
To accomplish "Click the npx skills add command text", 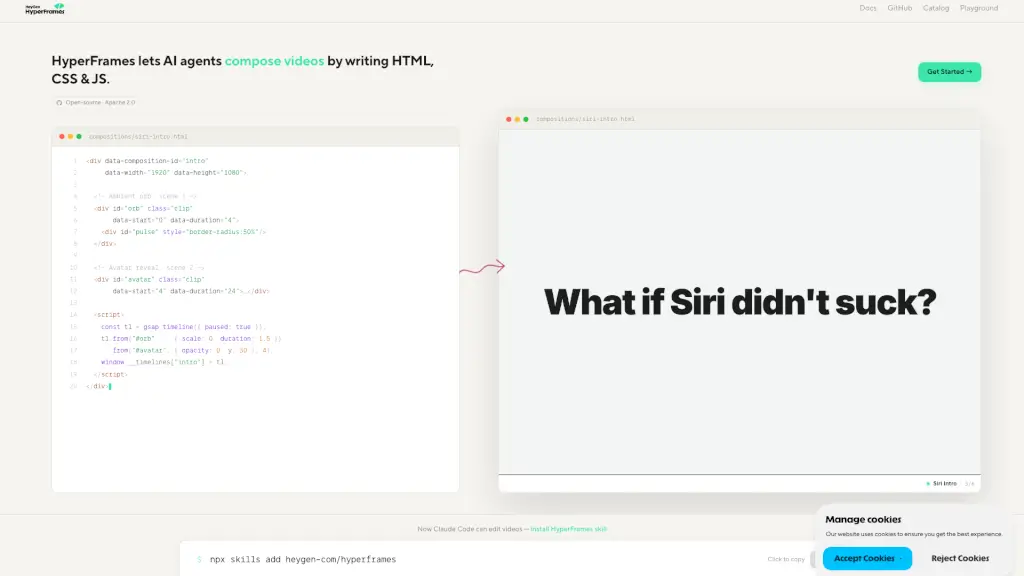I will (303, 560).
